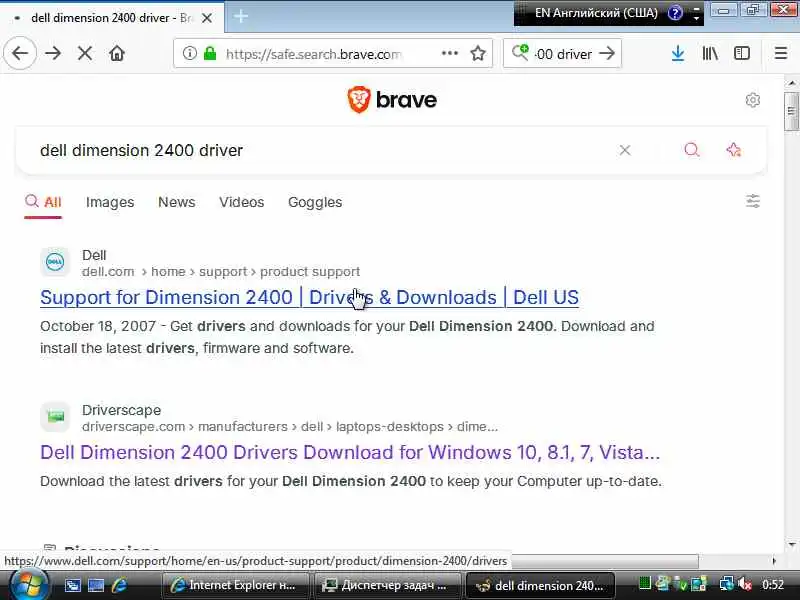Image resolution: width=800 pixels, height=600 pixels.
Task: Submit toolbar search with arrow
Action: [x=607, y=53]
